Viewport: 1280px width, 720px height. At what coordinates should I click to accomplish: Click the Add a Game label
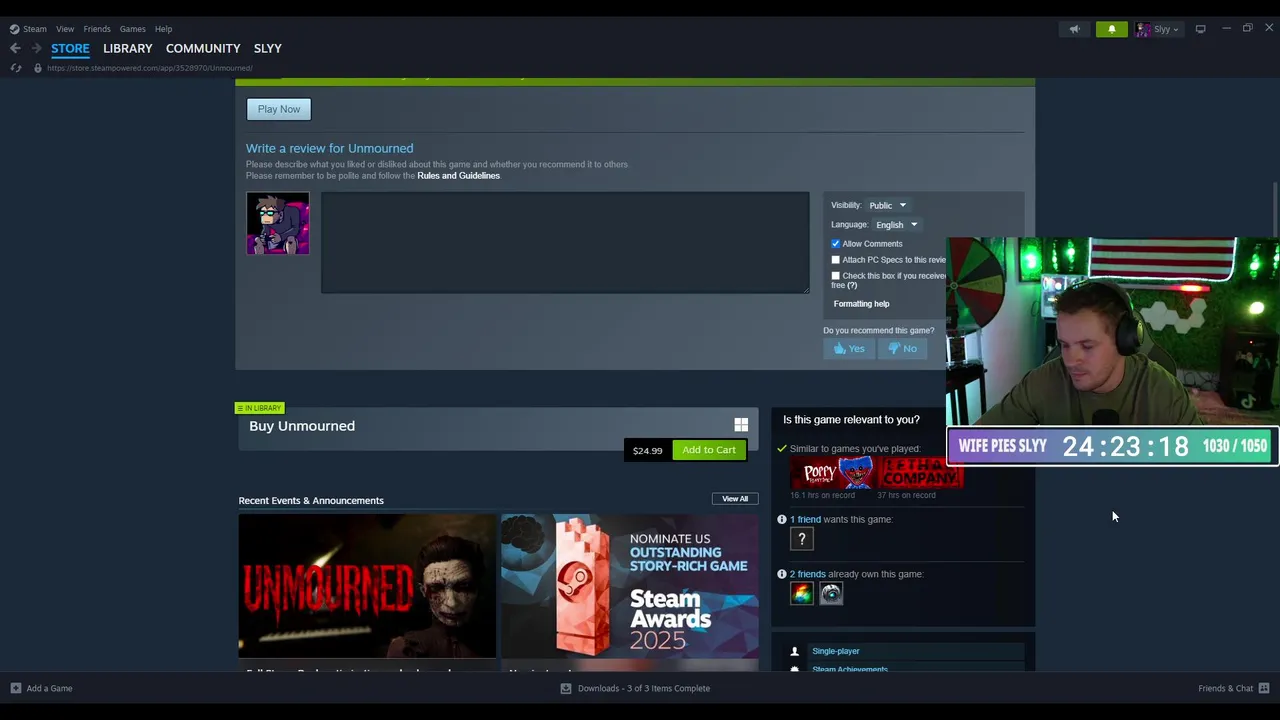(49, 688)
